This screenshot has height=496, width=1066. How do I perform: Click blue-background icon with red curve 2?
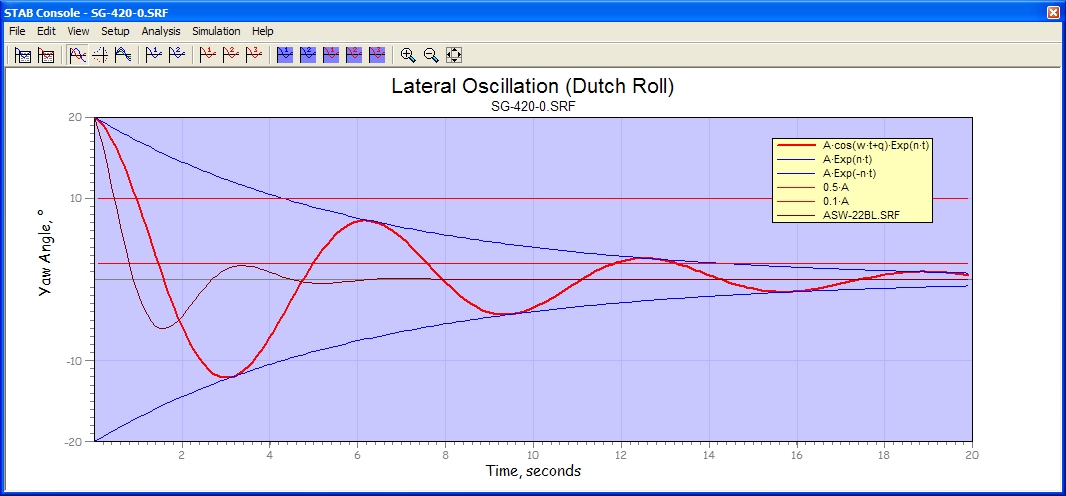[354, 56]
